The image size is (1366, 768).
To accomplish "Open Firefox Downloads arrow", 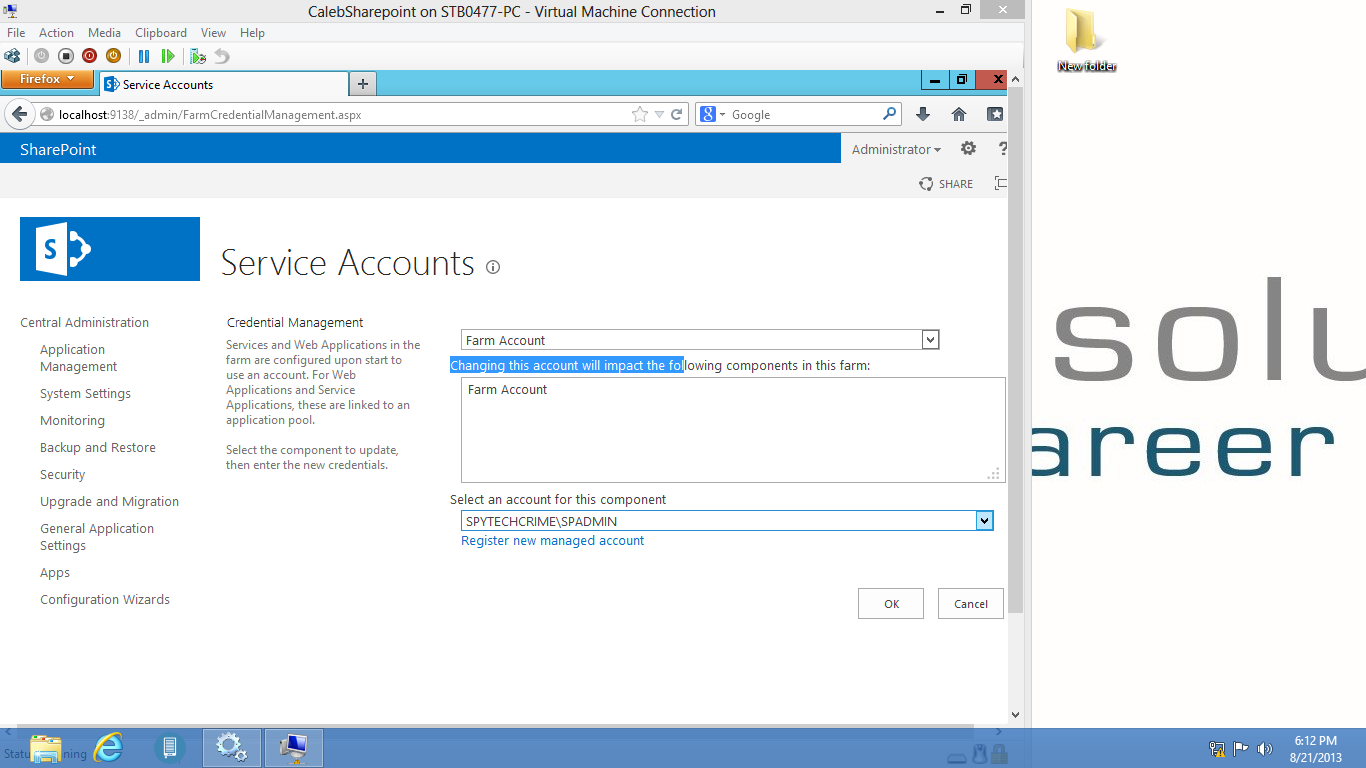I will pyautogui.click(x=923, y=115).
